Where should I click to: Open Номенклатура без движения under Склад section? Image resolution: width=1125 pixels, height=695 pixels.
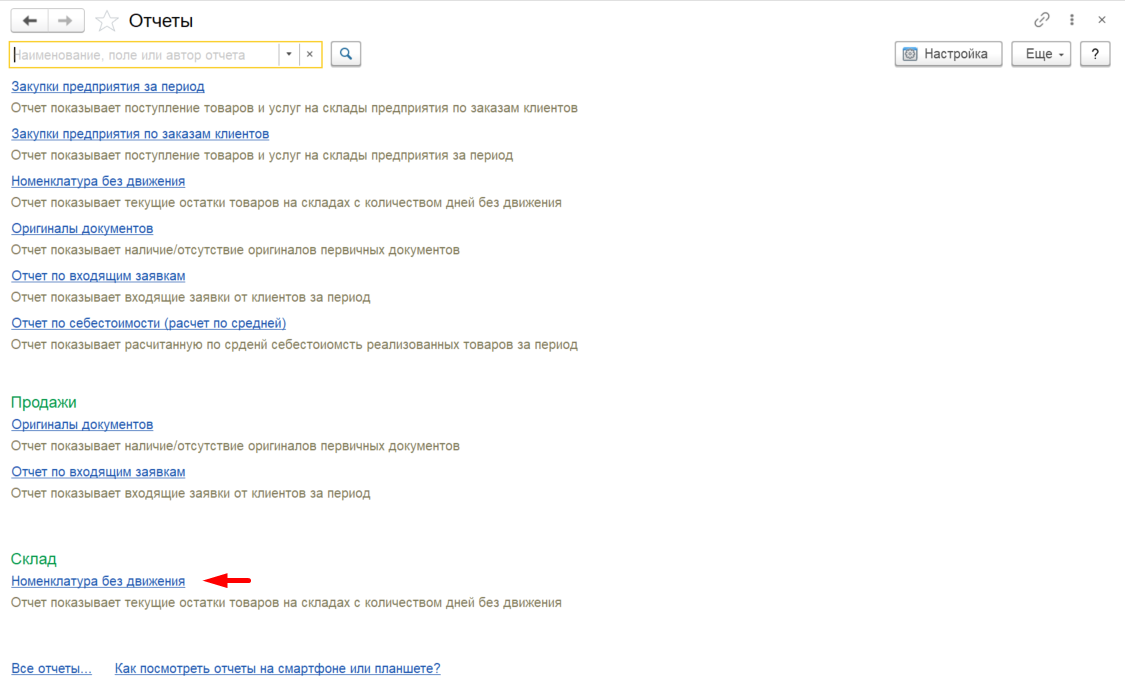(x=98, y=581)
